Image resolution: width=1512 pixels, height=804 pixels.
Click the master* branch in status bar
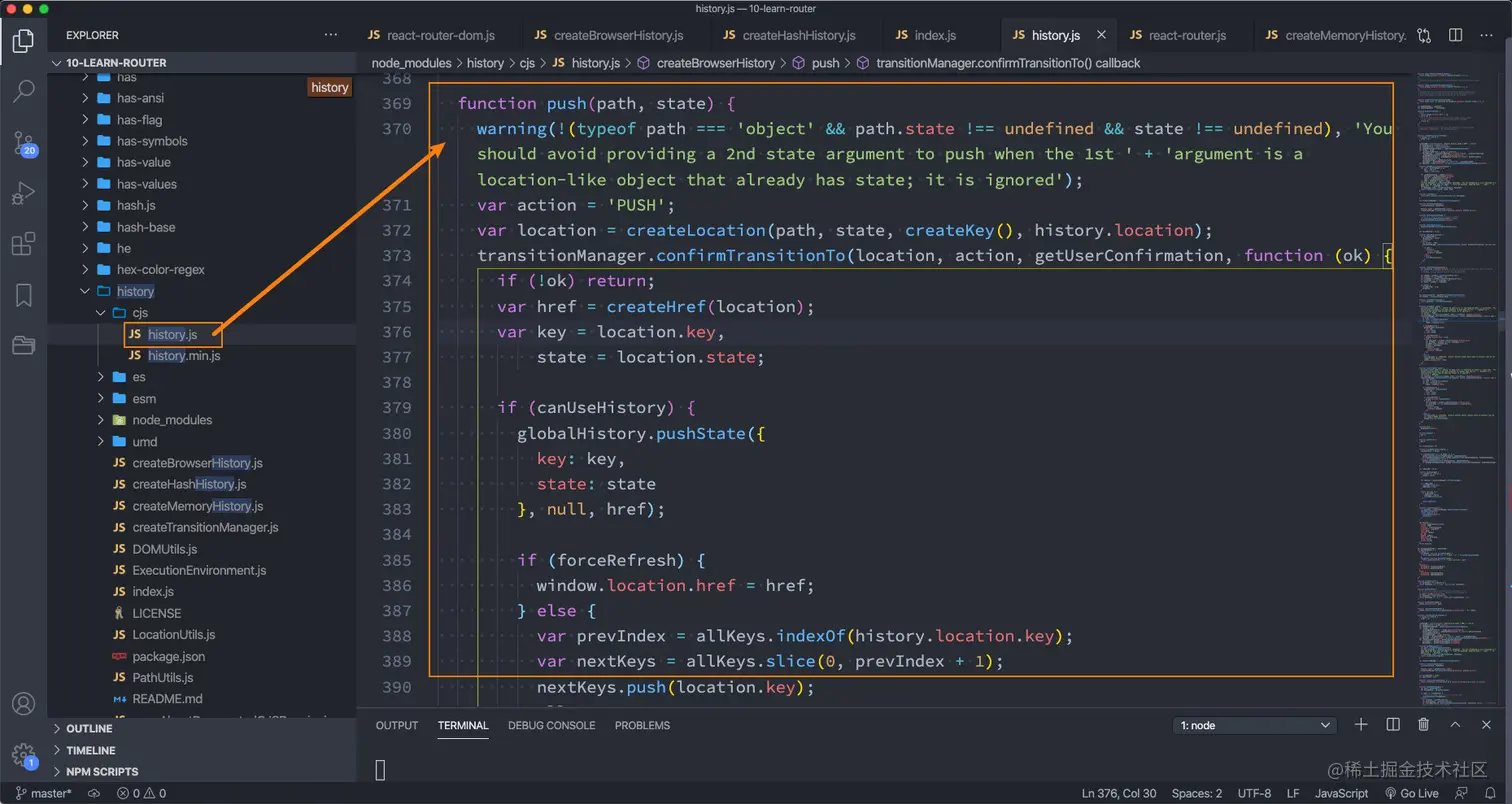tap(43, 793)
